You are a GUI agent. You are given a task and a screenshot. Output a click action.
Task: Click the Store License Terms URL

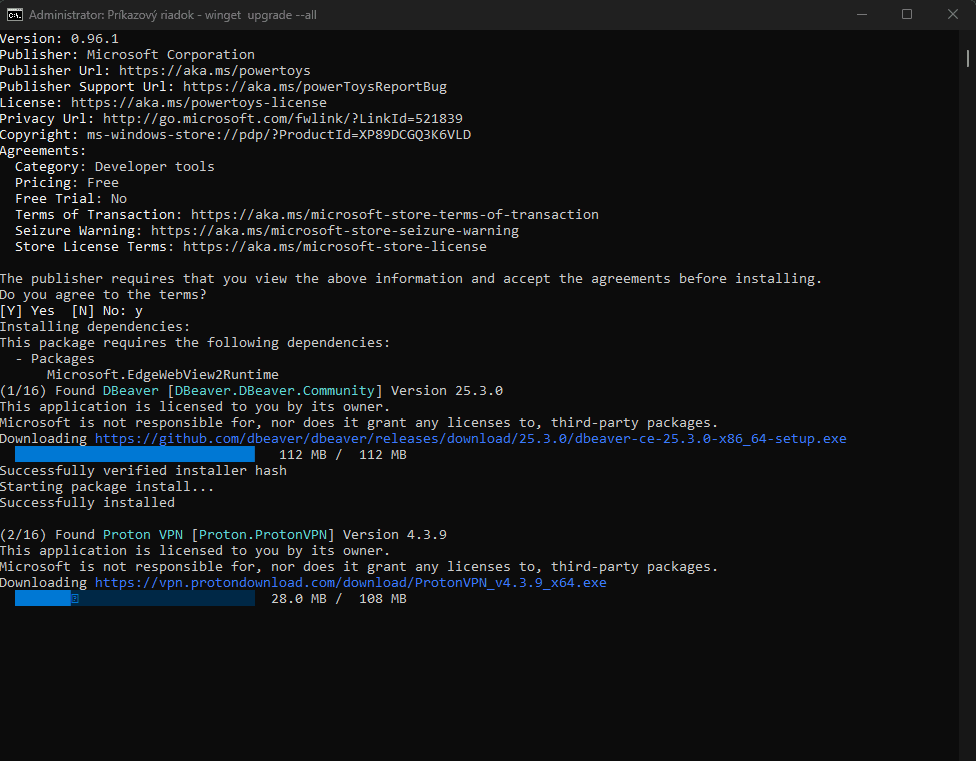coord(334,247)
